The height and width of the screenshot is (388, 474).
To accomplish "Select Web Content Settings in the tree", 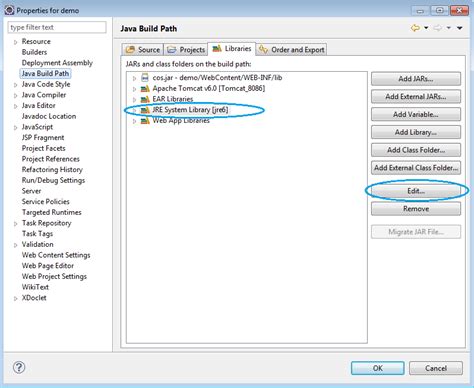I will tap(56, 255).
